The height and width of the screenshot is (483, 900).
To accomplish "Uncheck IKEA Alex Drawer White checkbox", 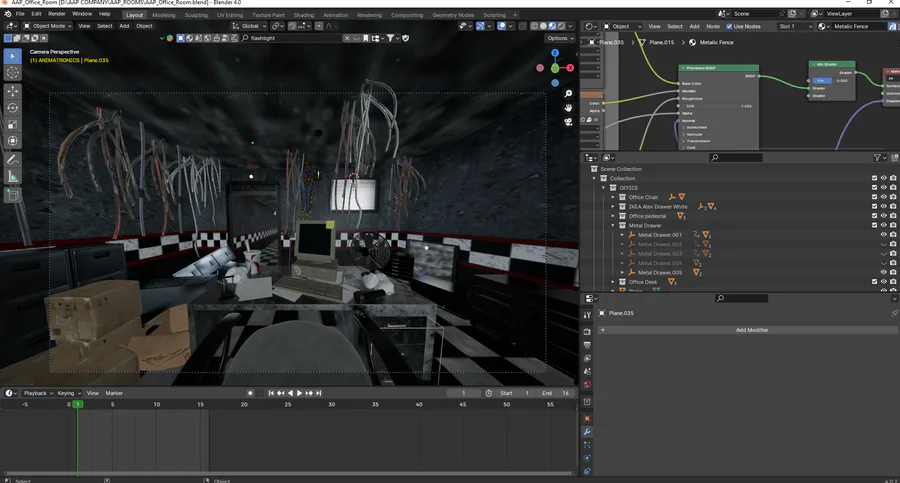I will (874, 206).
